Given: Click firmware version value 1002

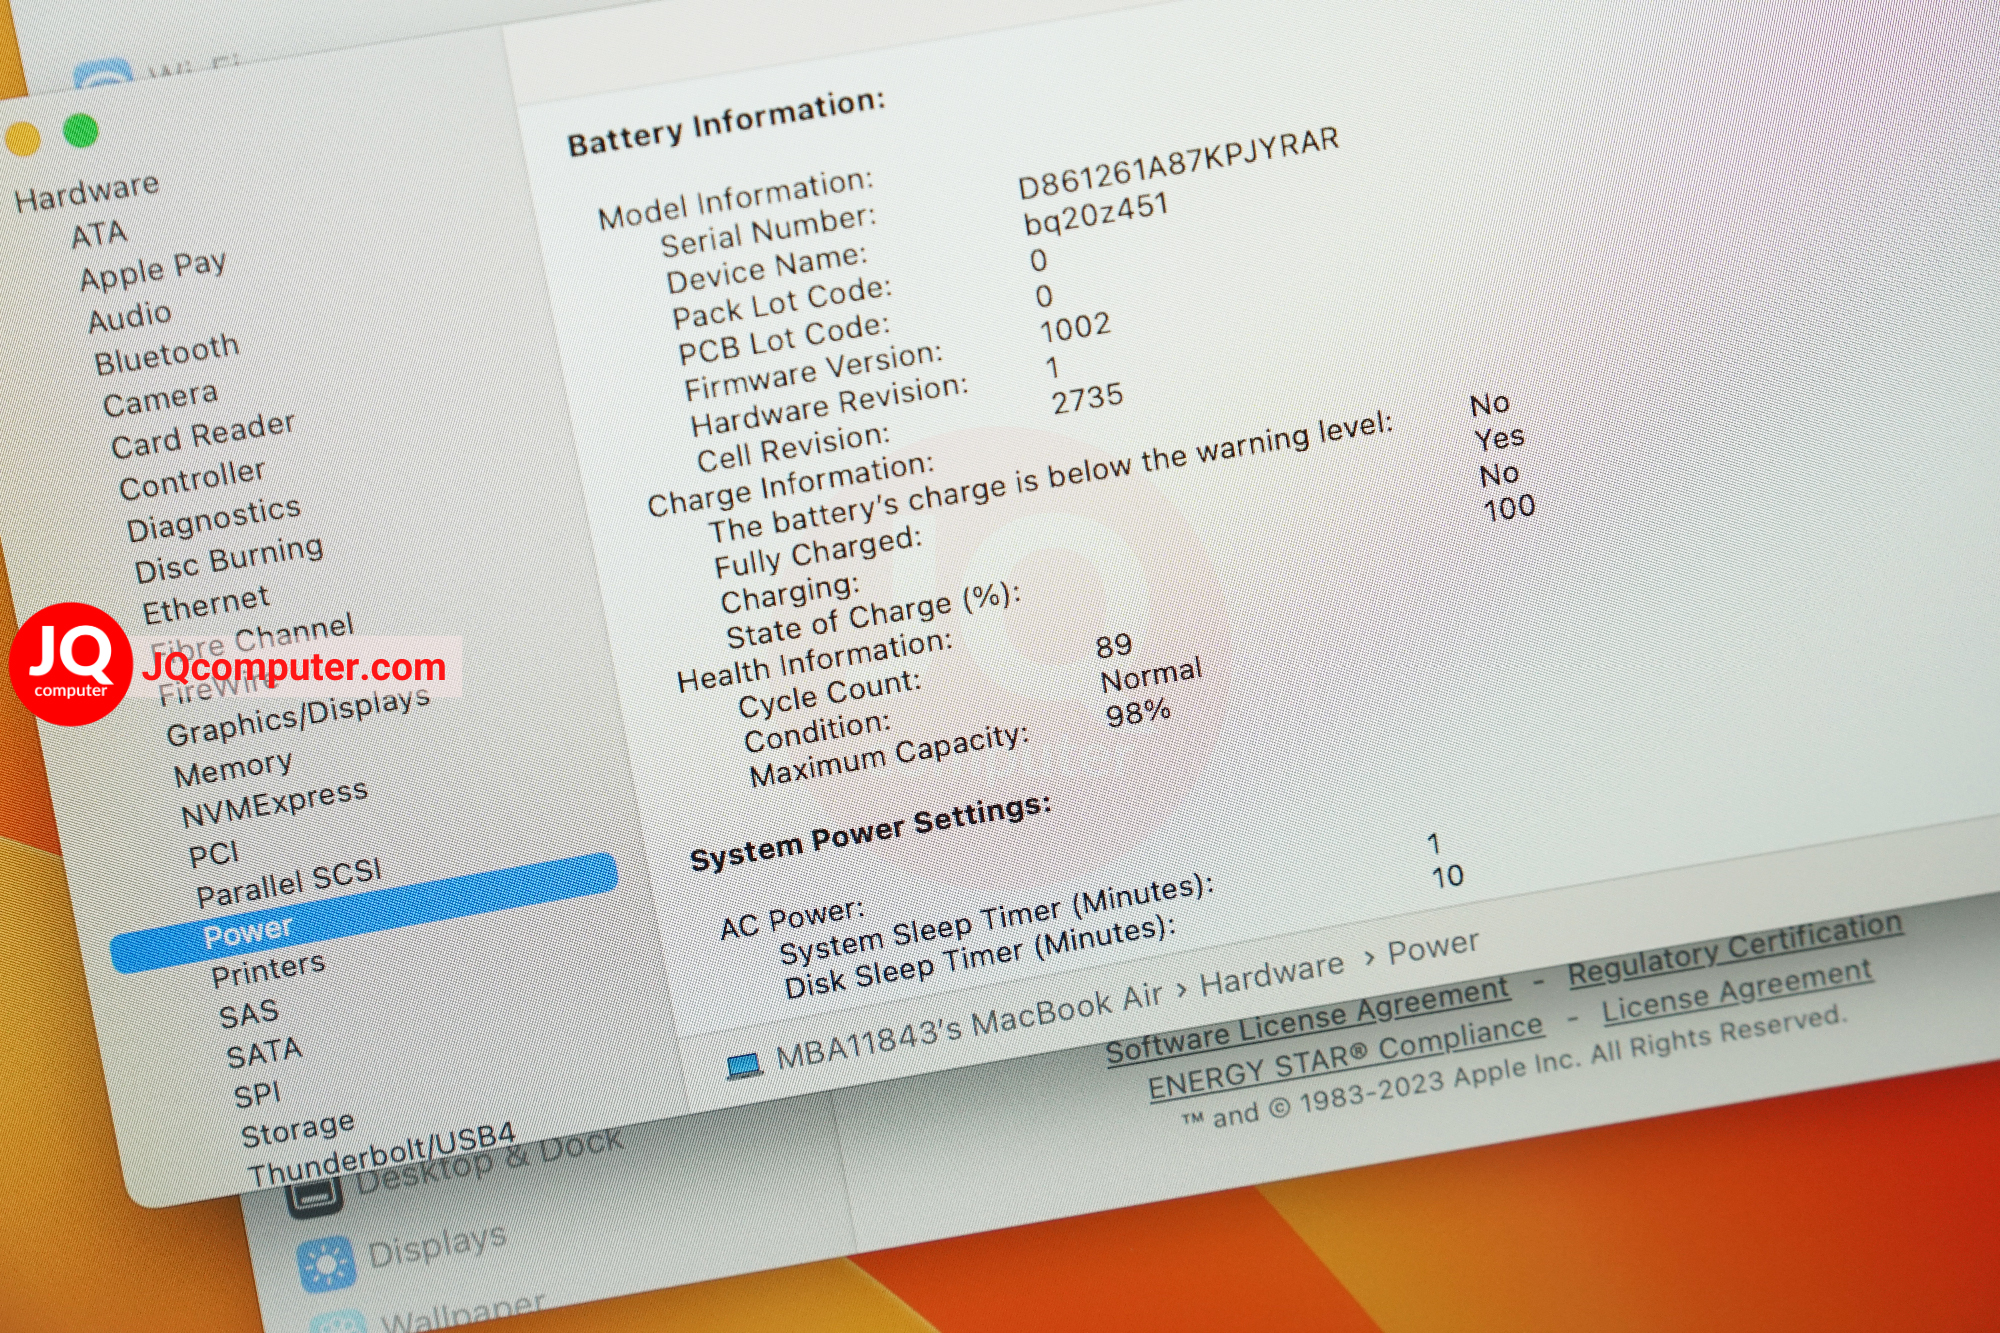Looking at the screenshot, I should point(1075,329).
